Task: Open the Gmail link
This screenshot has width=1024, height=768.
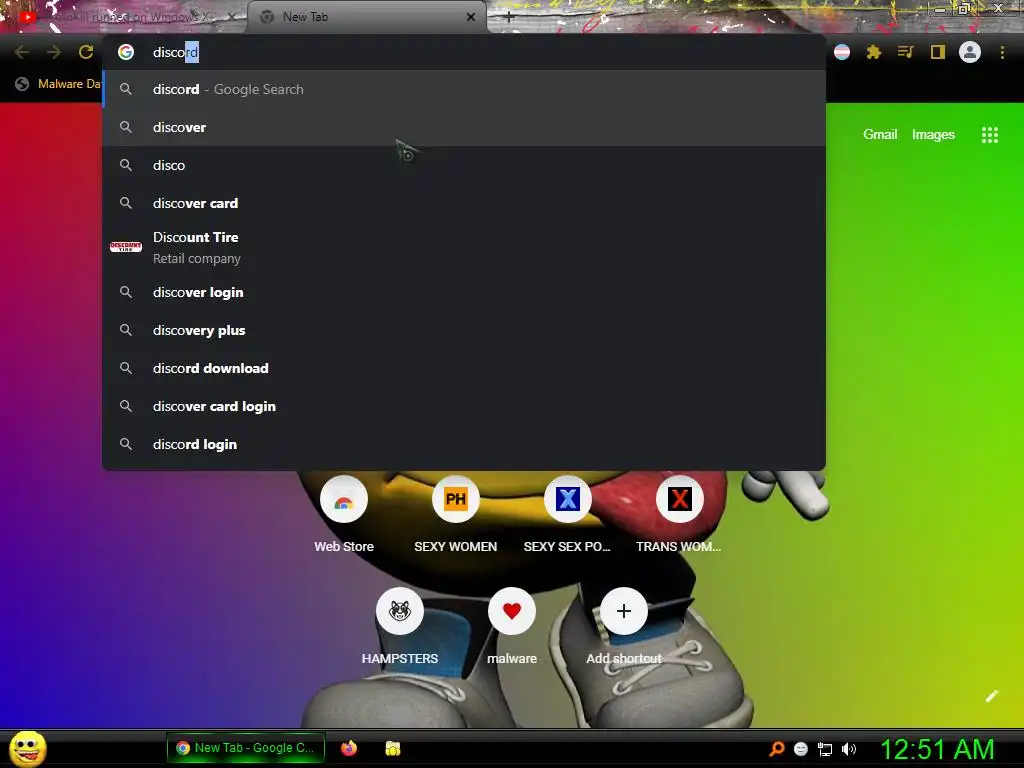Action: pos(880,135)
